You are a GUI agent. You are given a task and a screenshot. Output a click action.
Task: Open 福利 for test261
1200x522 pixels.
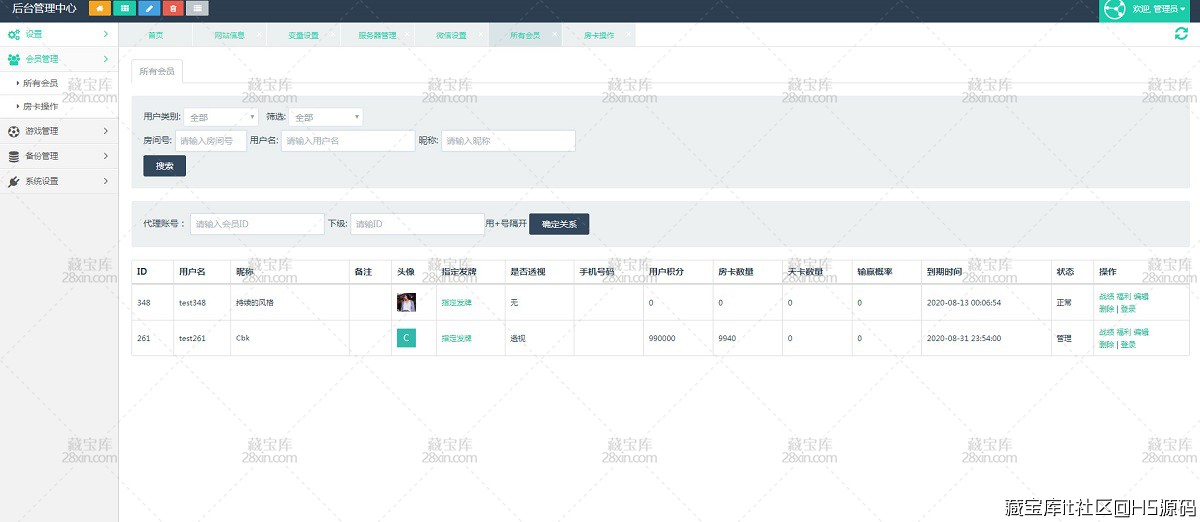[x=1123, y=332]
